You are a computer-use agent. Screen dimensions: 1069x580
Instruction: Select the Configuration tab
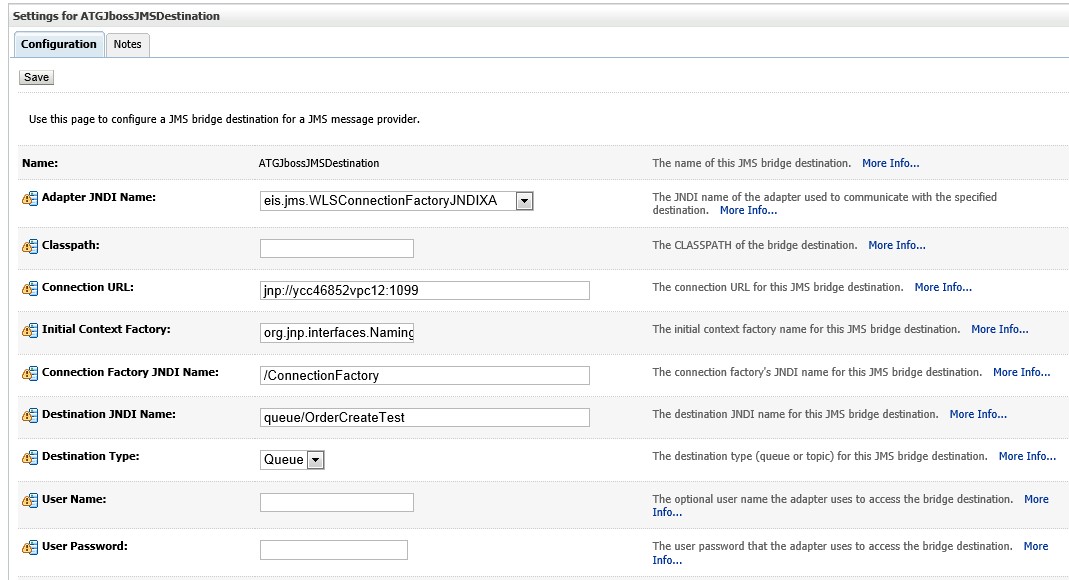click(59, 44)
